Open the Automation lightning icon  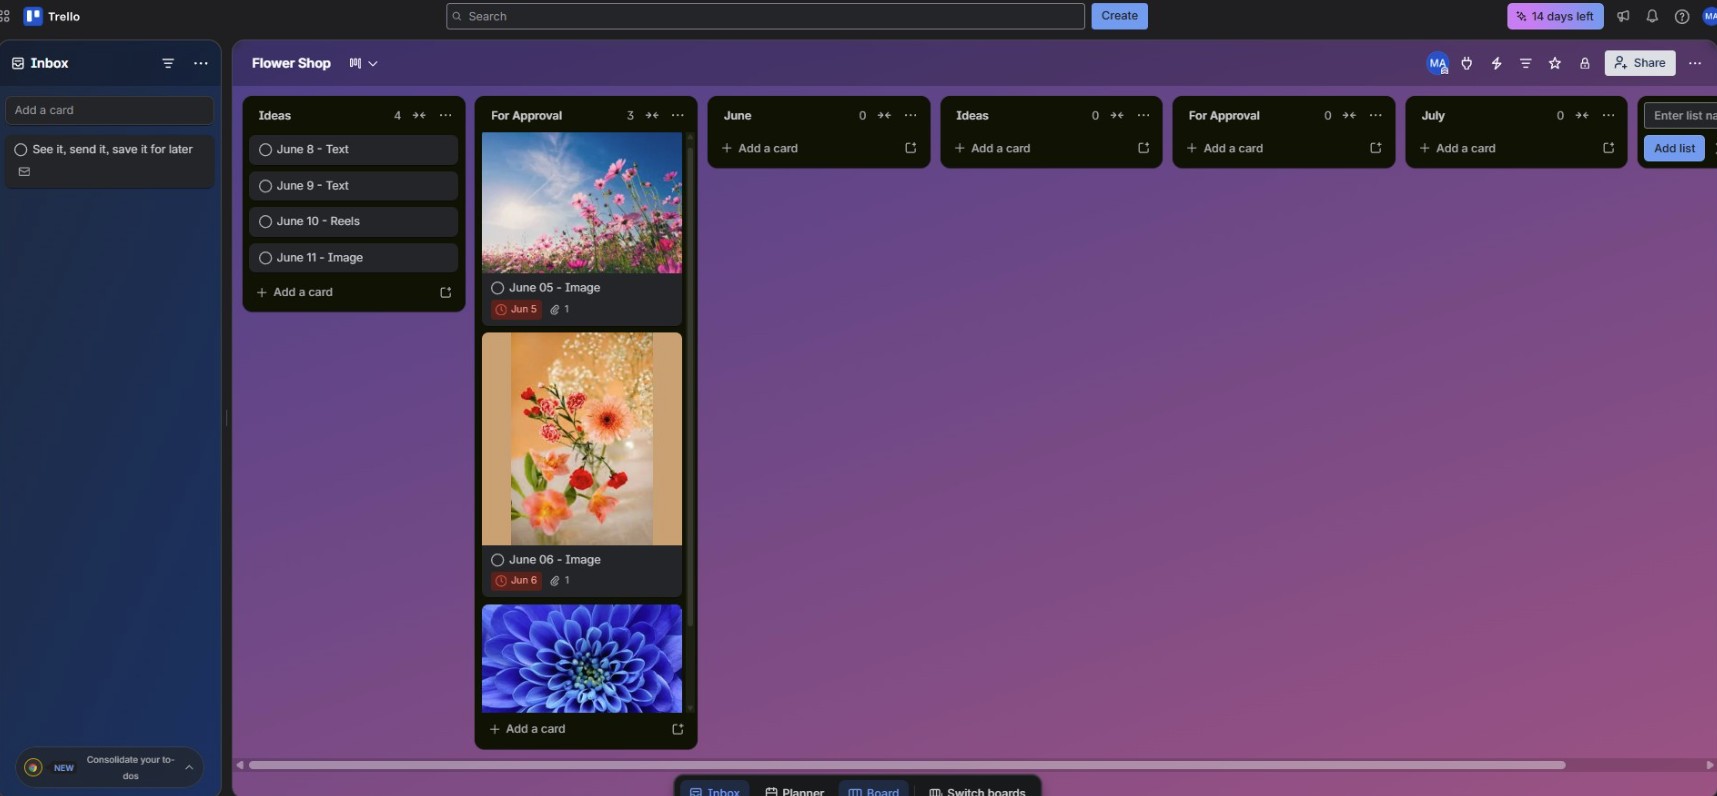point(1496,63)
